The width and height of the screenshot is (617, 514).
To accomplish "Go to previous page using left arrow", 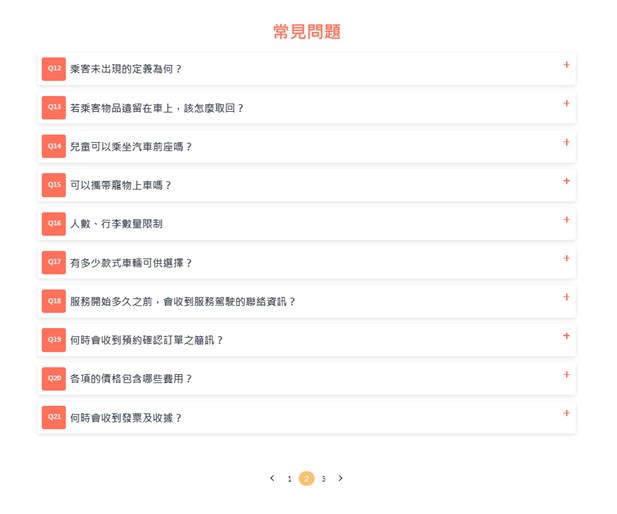I will click(x=272, y=478).
